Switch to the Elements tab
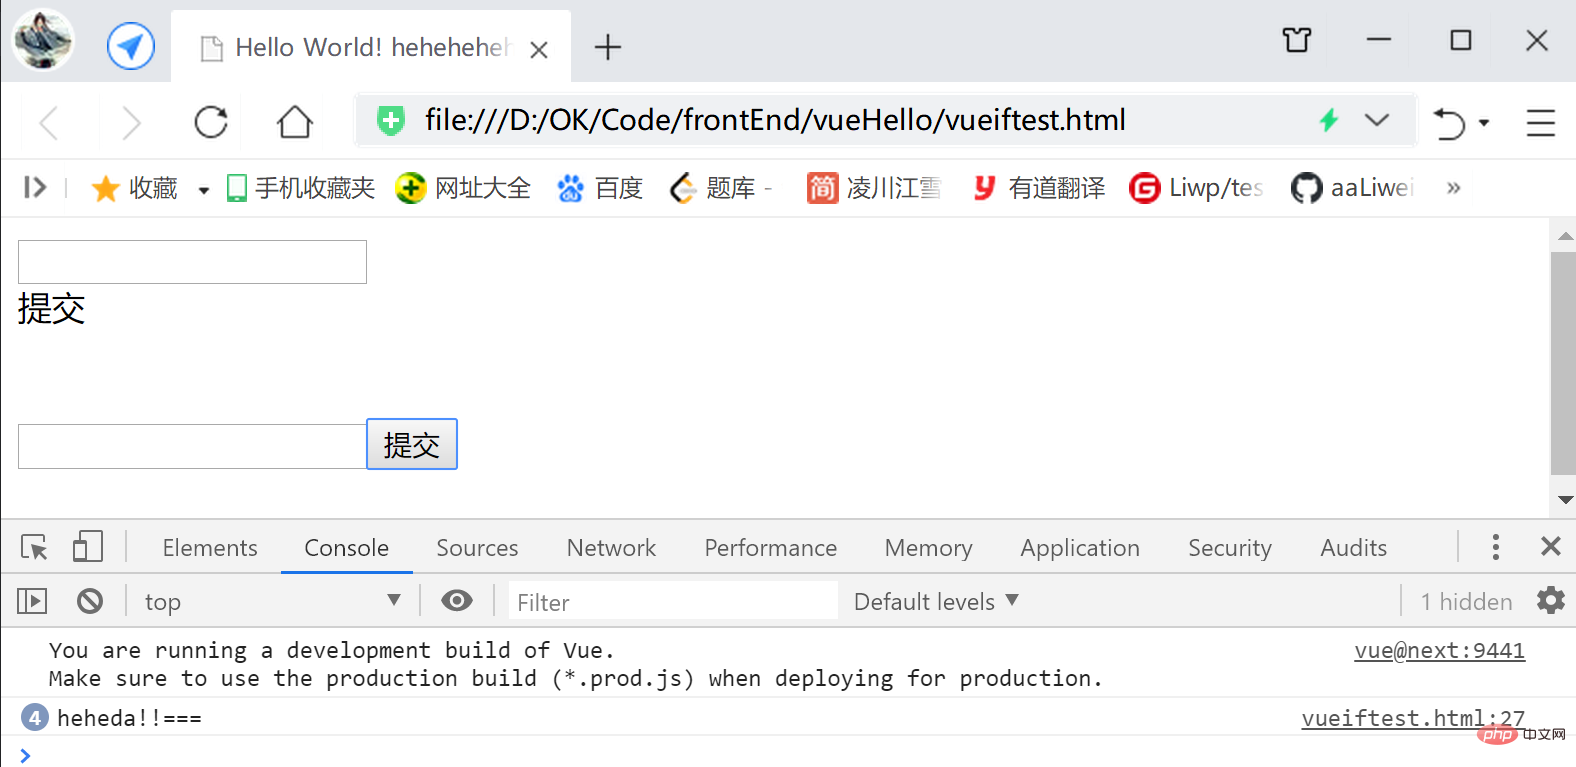The width and height of the screenshot is (1576, 767). (210, 548)
